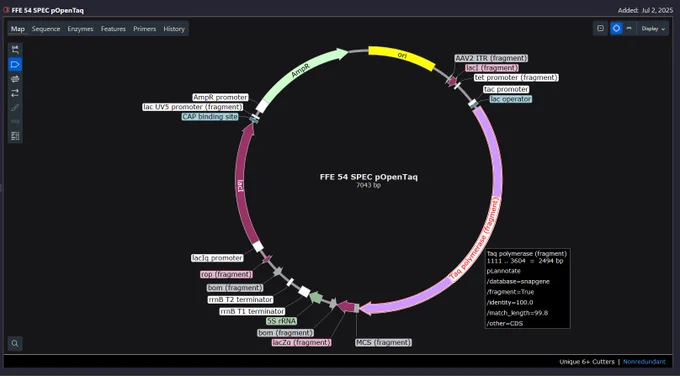Click the rrnB T2 terminator label
The width and height of the screenshot is (680, 376).
(240, 300)
